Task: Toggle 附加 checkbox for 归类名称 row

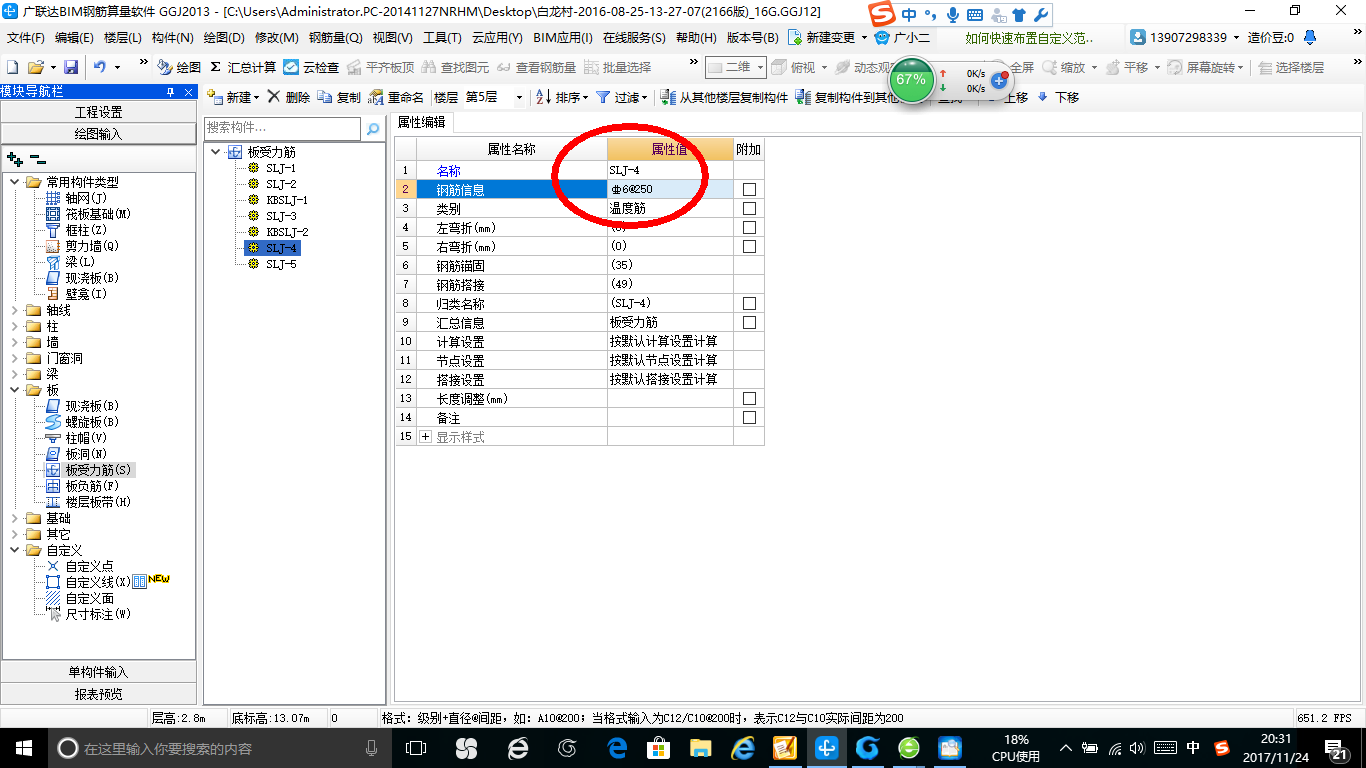Action: pos(749,303)
